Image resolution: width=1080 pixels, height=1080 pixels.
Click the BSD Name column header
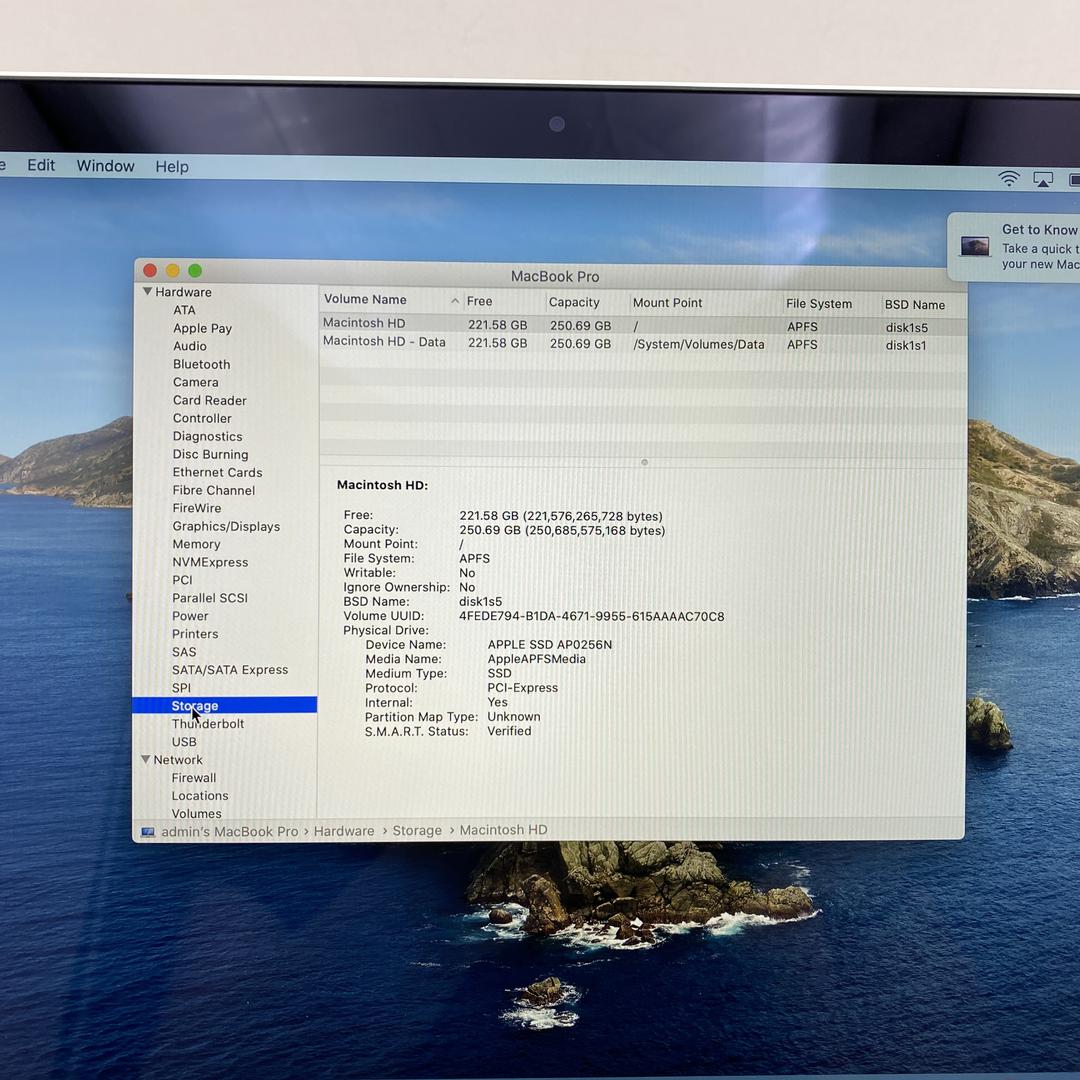(x=915, y=304)
